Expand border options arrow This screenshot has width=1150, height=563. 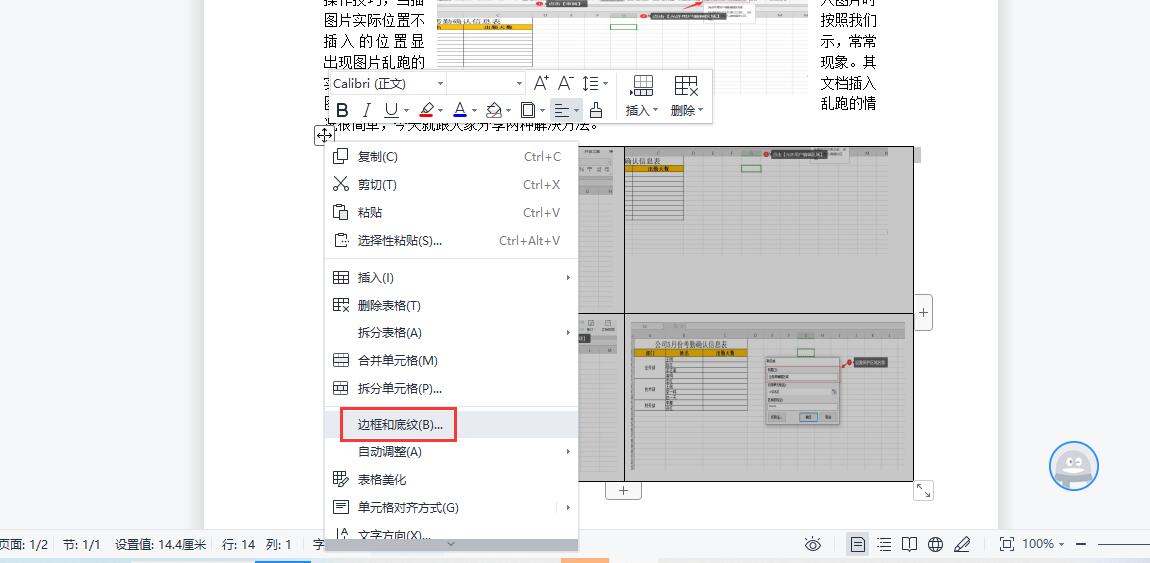coord(542,111)
